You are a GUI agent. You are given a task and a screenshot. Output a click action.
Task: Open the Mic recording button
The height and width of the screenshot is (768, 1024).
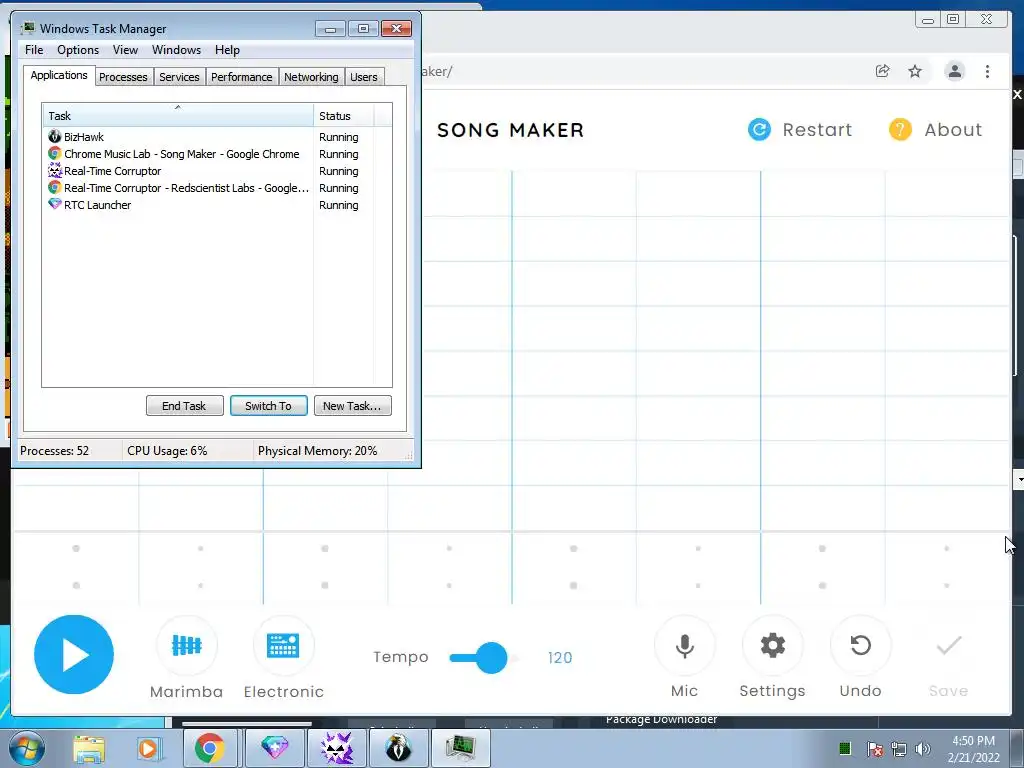(684, 646)
